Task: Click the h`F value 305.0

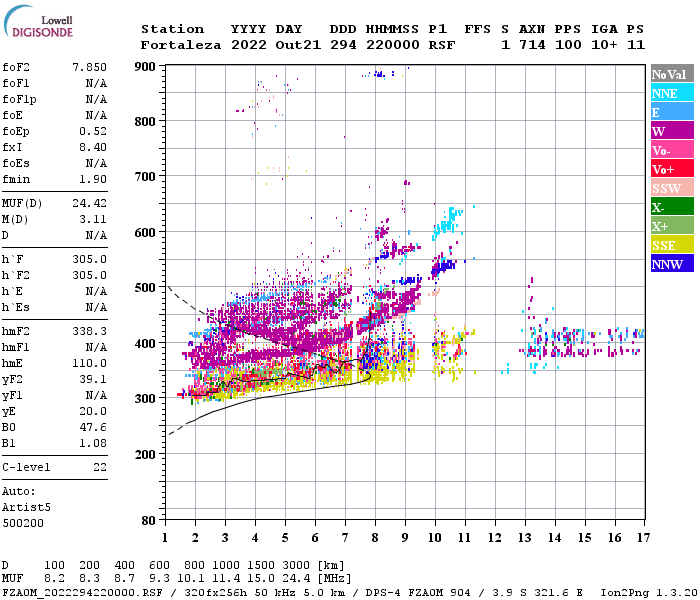Action: tap(89, 259)
